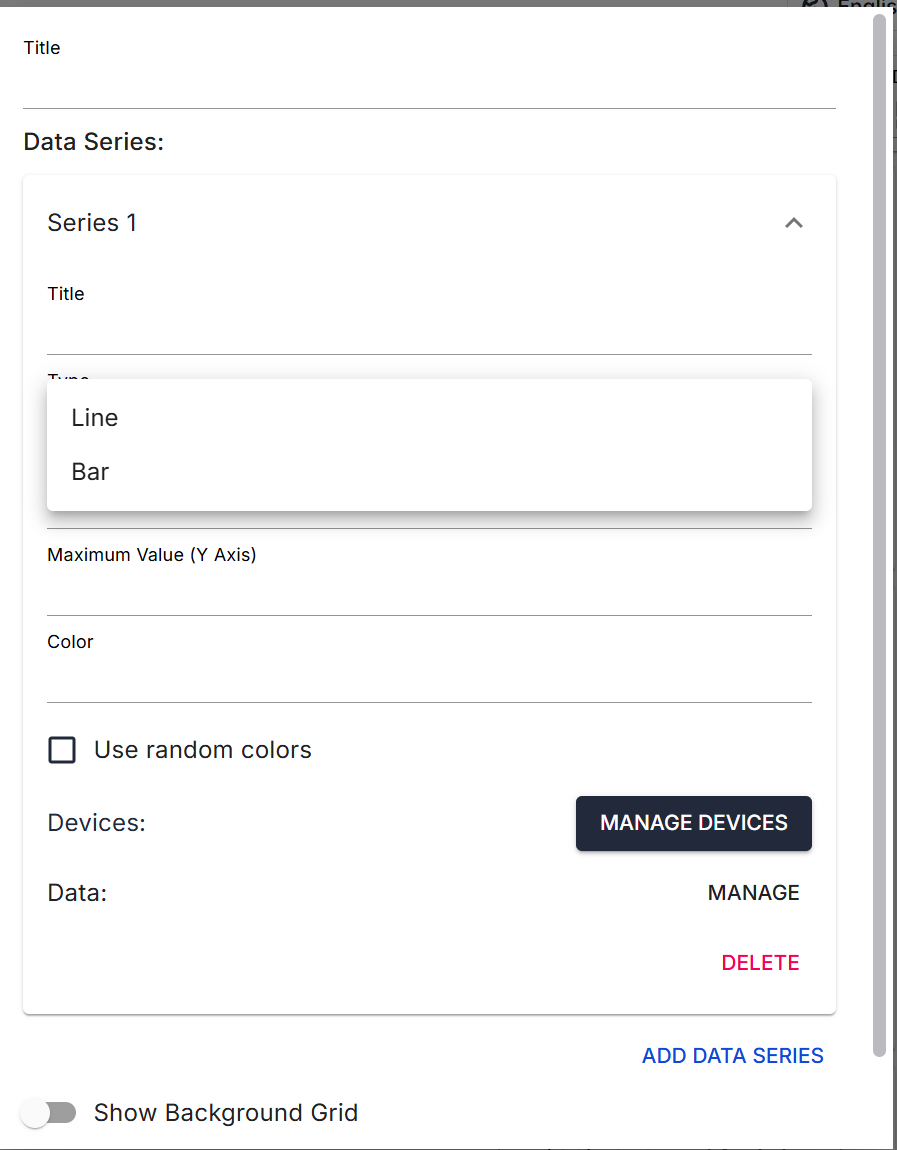Collapse the Series 1 panel chevron
The width and height of the screenshot is (897, 1150).
tap(794, 223)
